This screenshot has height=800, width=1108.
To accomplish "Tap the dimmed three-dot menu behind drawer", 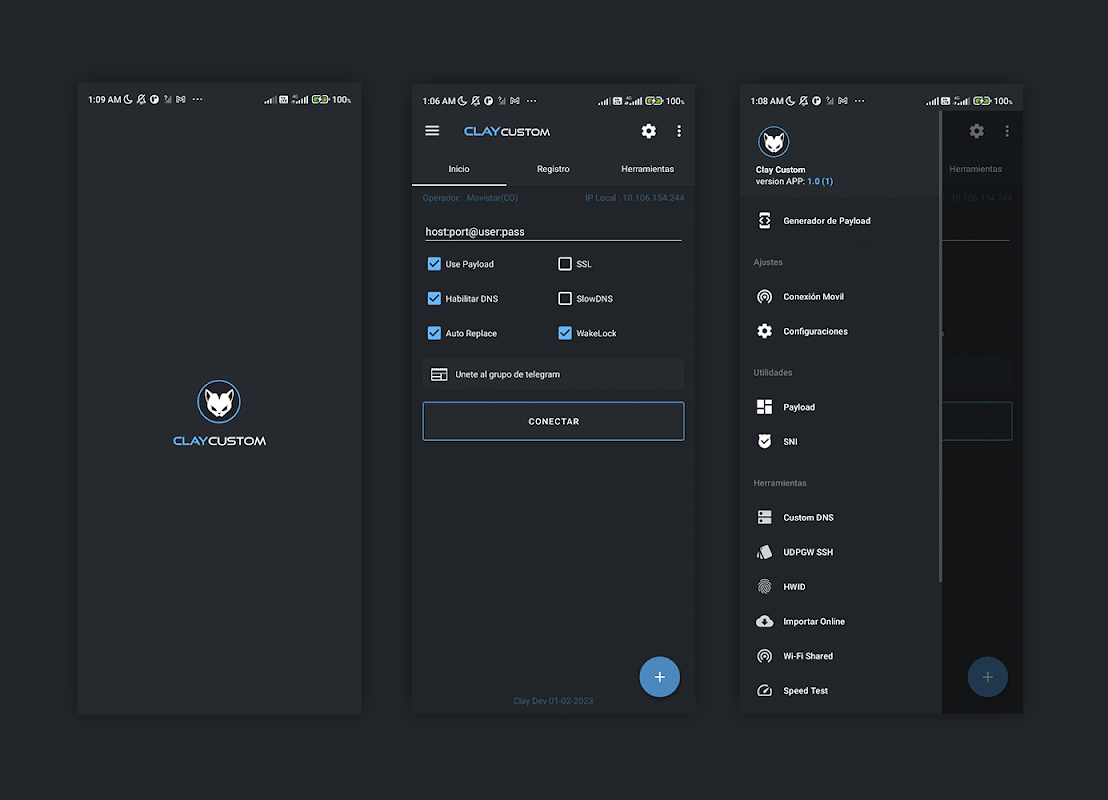I will 1007,131.
